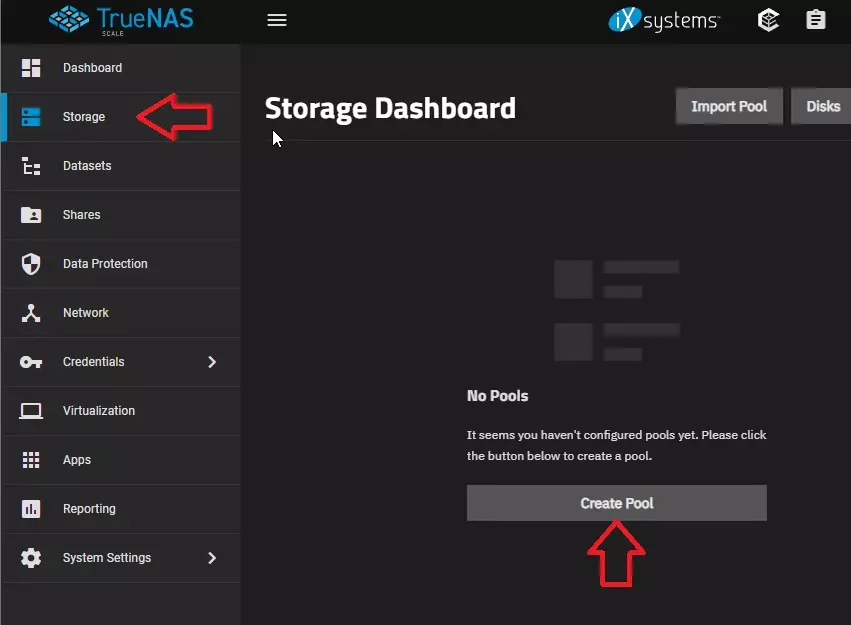Toggle the sidebar with the hamburger menu
Viewport: 851px width, 625px height.
coord(277,18)
